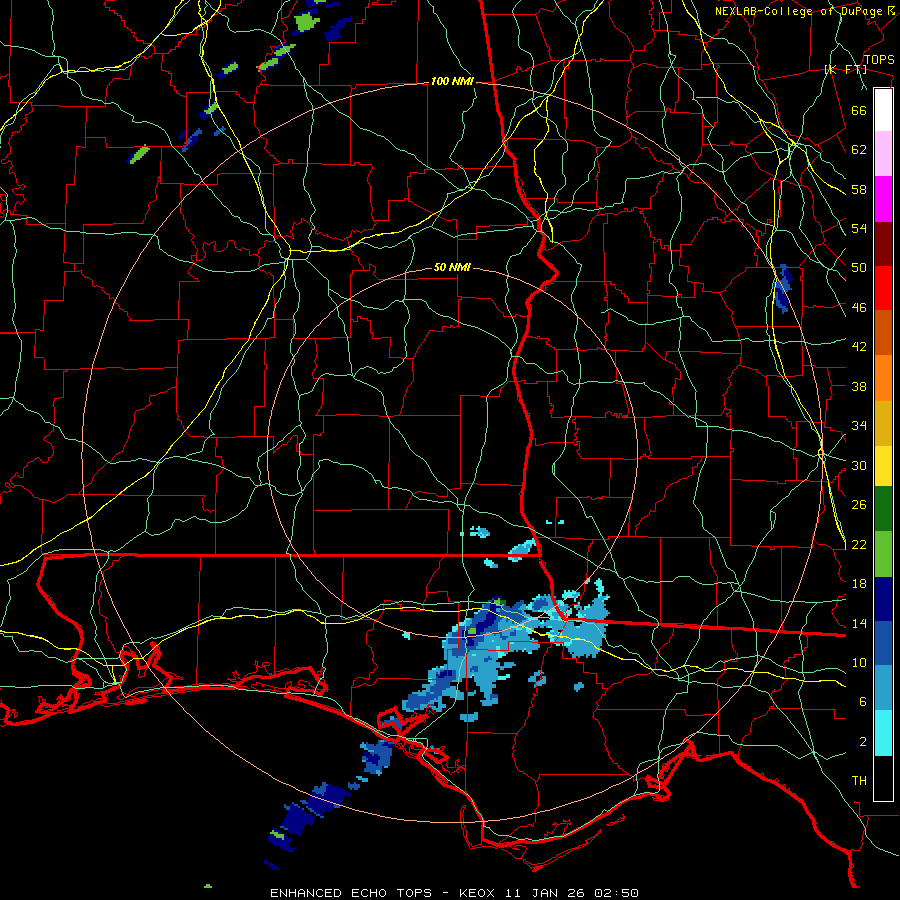Click the "58" legend label
900x900 pixels.
859,189
